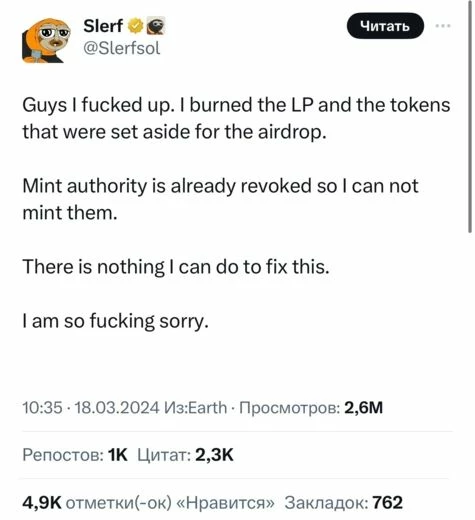Screen dimensions: 475x520
Task: Click the 10:35 post time
Action: [x=42, y=407]
